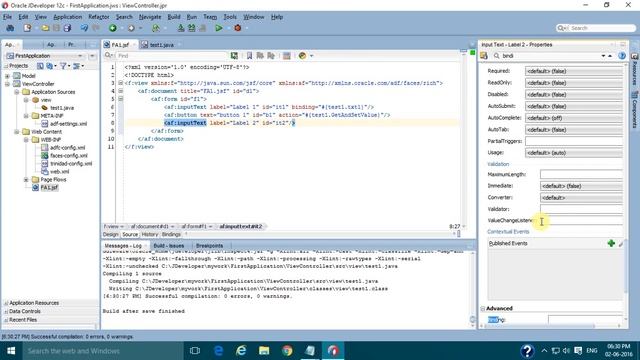
Task: Open the Navigate menu
Action: 150,17
